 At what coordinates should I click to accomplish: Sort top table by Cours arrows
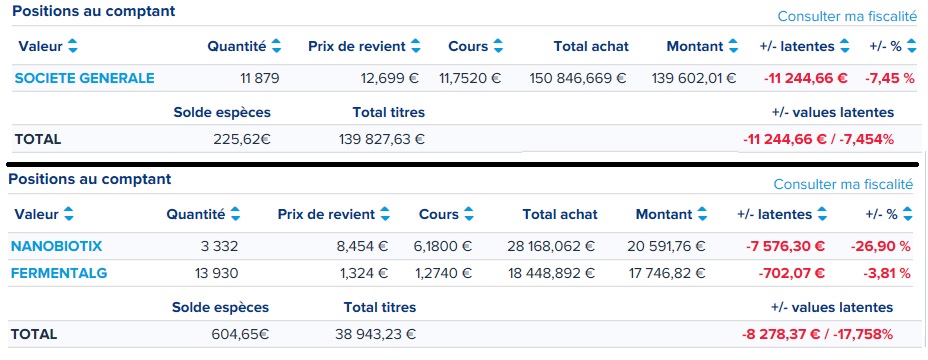coord(498,46)
